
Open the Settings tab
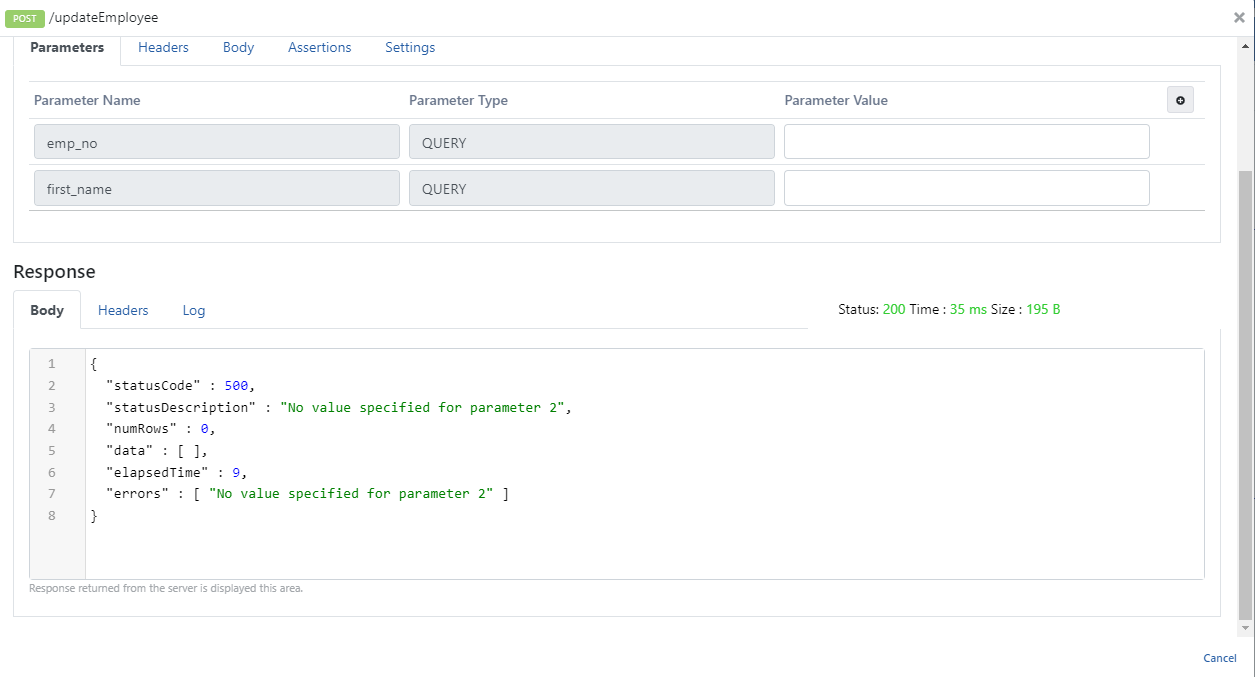point(410,47)
